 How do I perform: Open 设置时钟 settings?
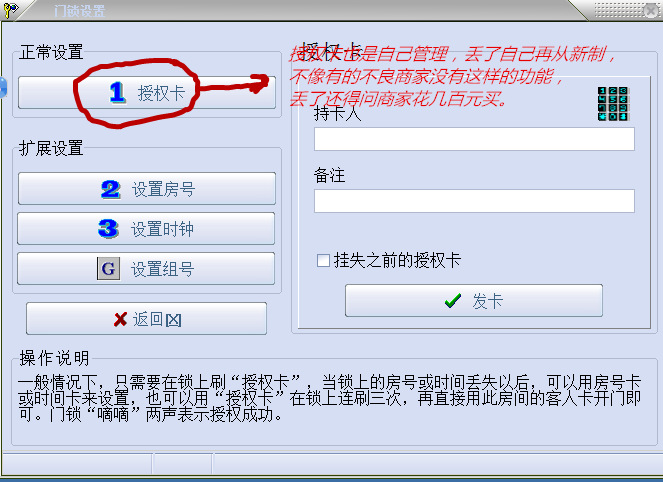pyautogui.click(x=146, y=229)
